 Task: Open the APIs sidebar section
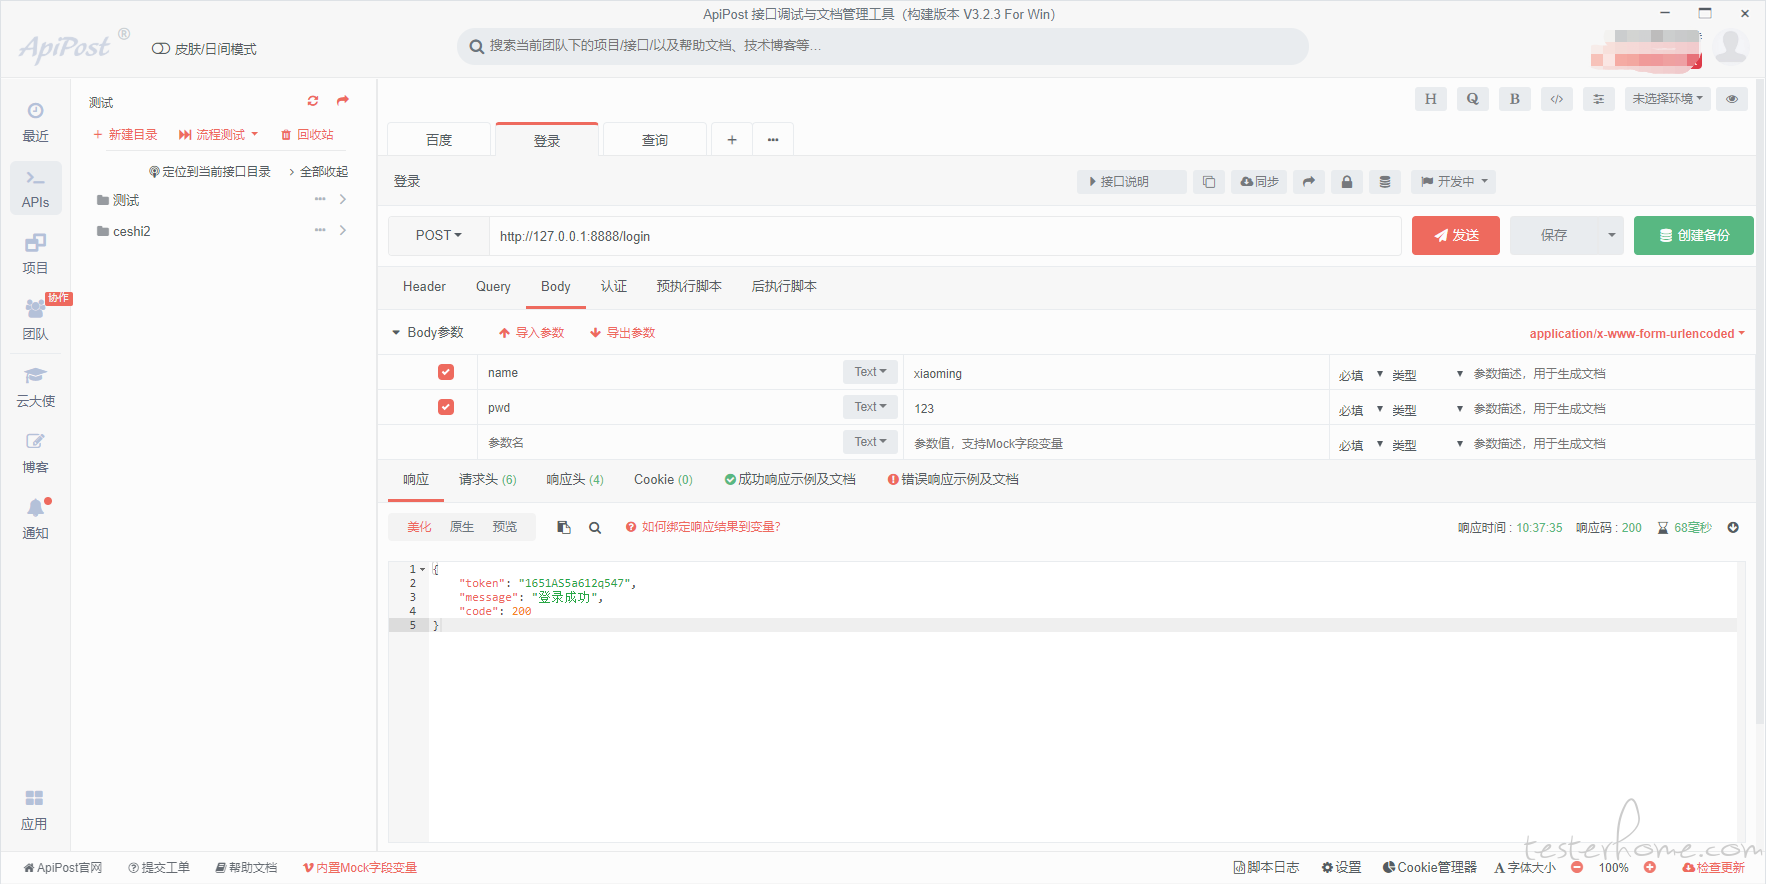(36, 188)
